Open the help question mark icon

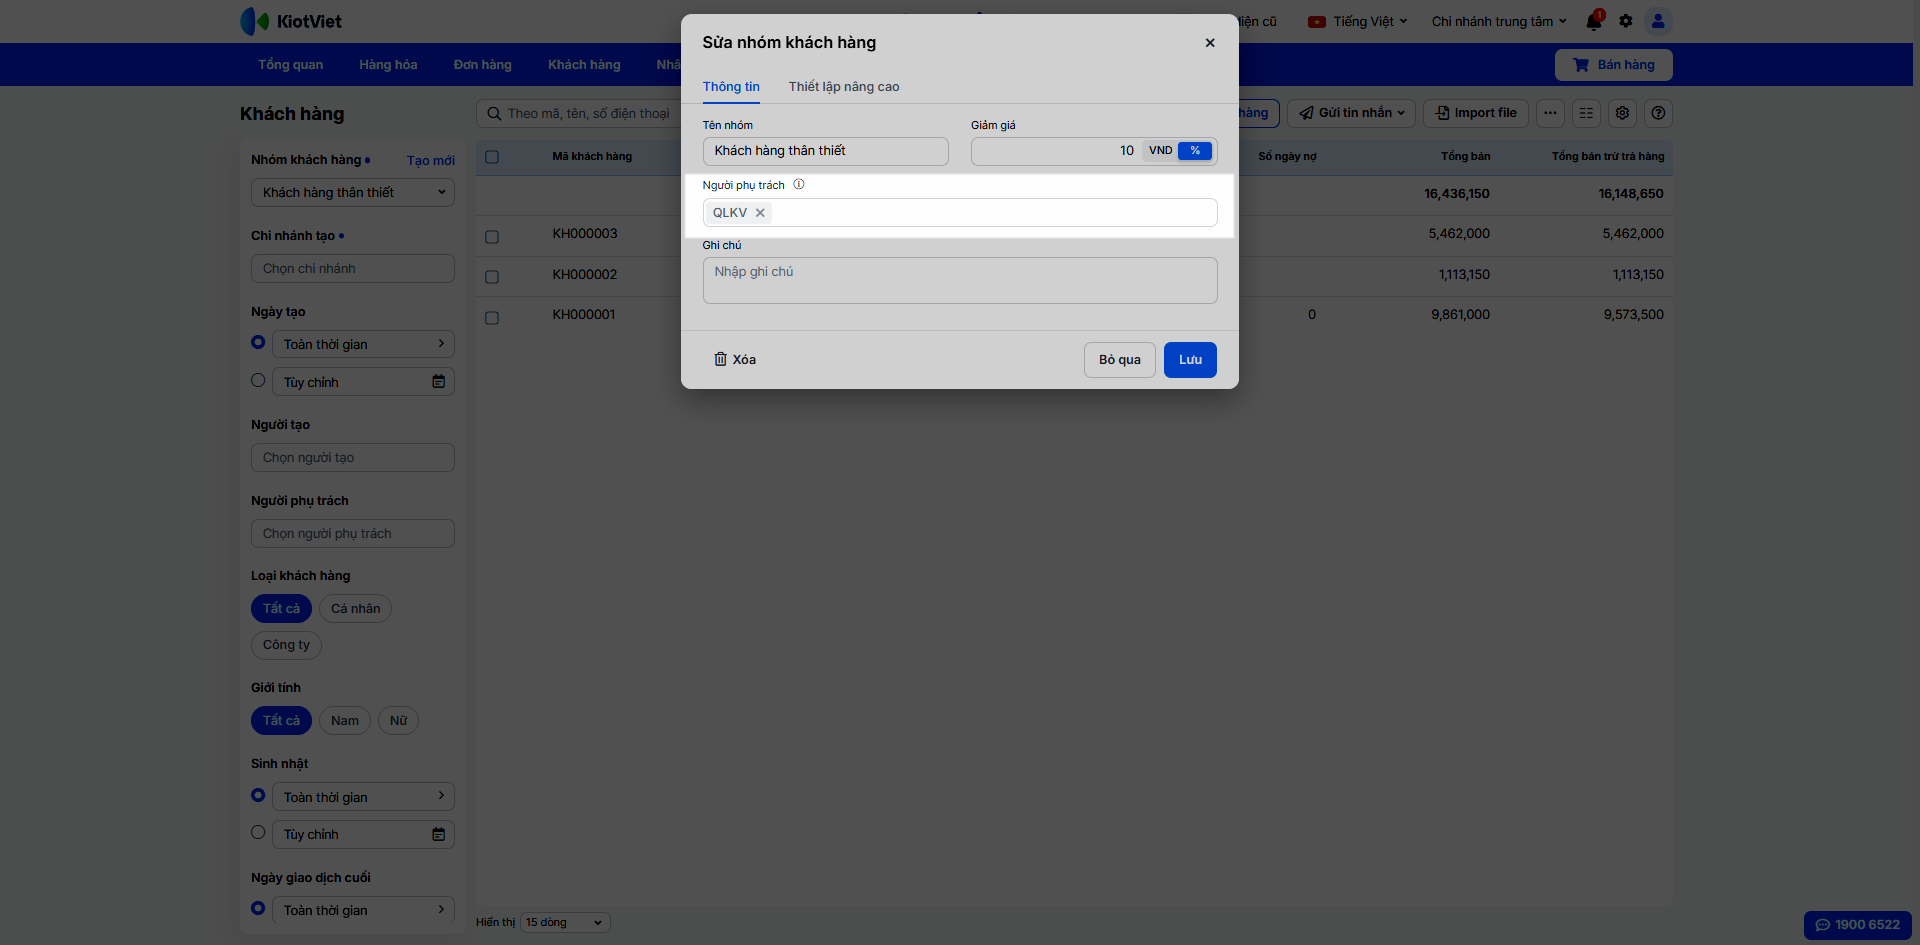tap(1658, 113)
